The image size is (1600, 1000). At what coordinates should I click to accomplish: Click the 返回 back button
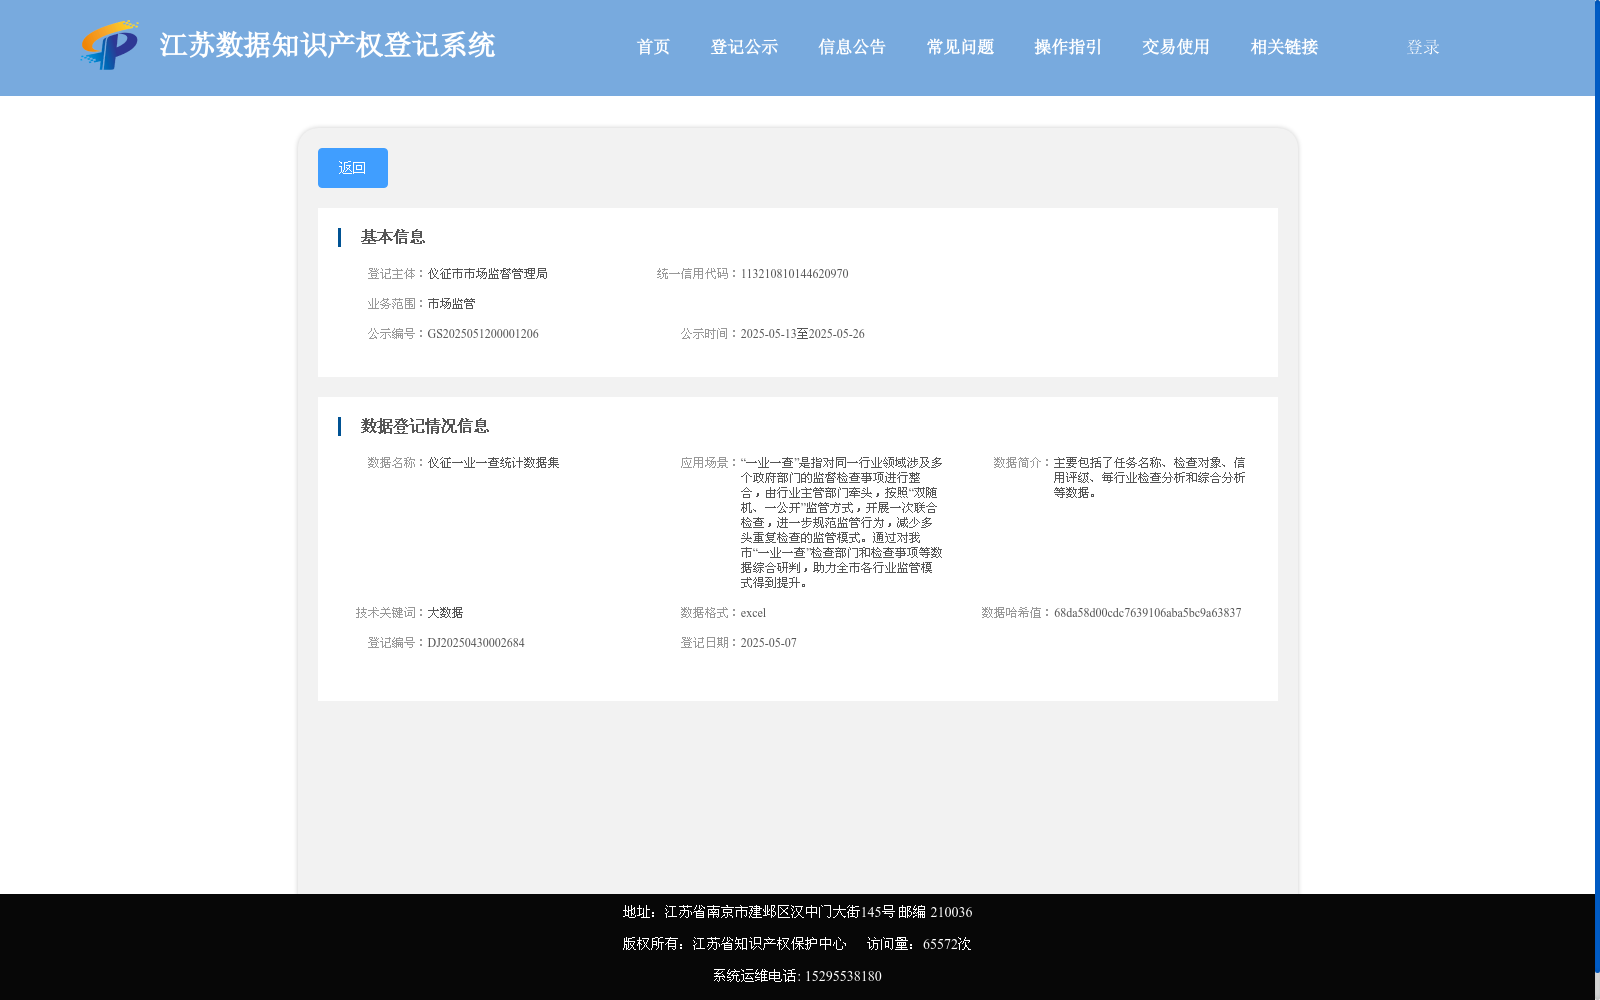pyautogui.click(x=353, y=168)
